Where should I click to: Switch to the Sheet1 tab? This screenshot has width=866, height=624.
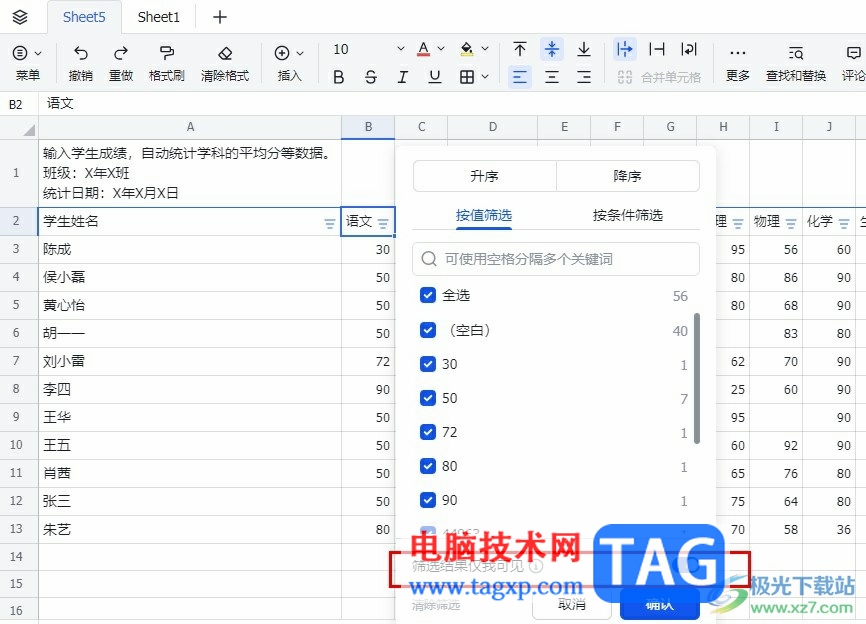point(159,17)
